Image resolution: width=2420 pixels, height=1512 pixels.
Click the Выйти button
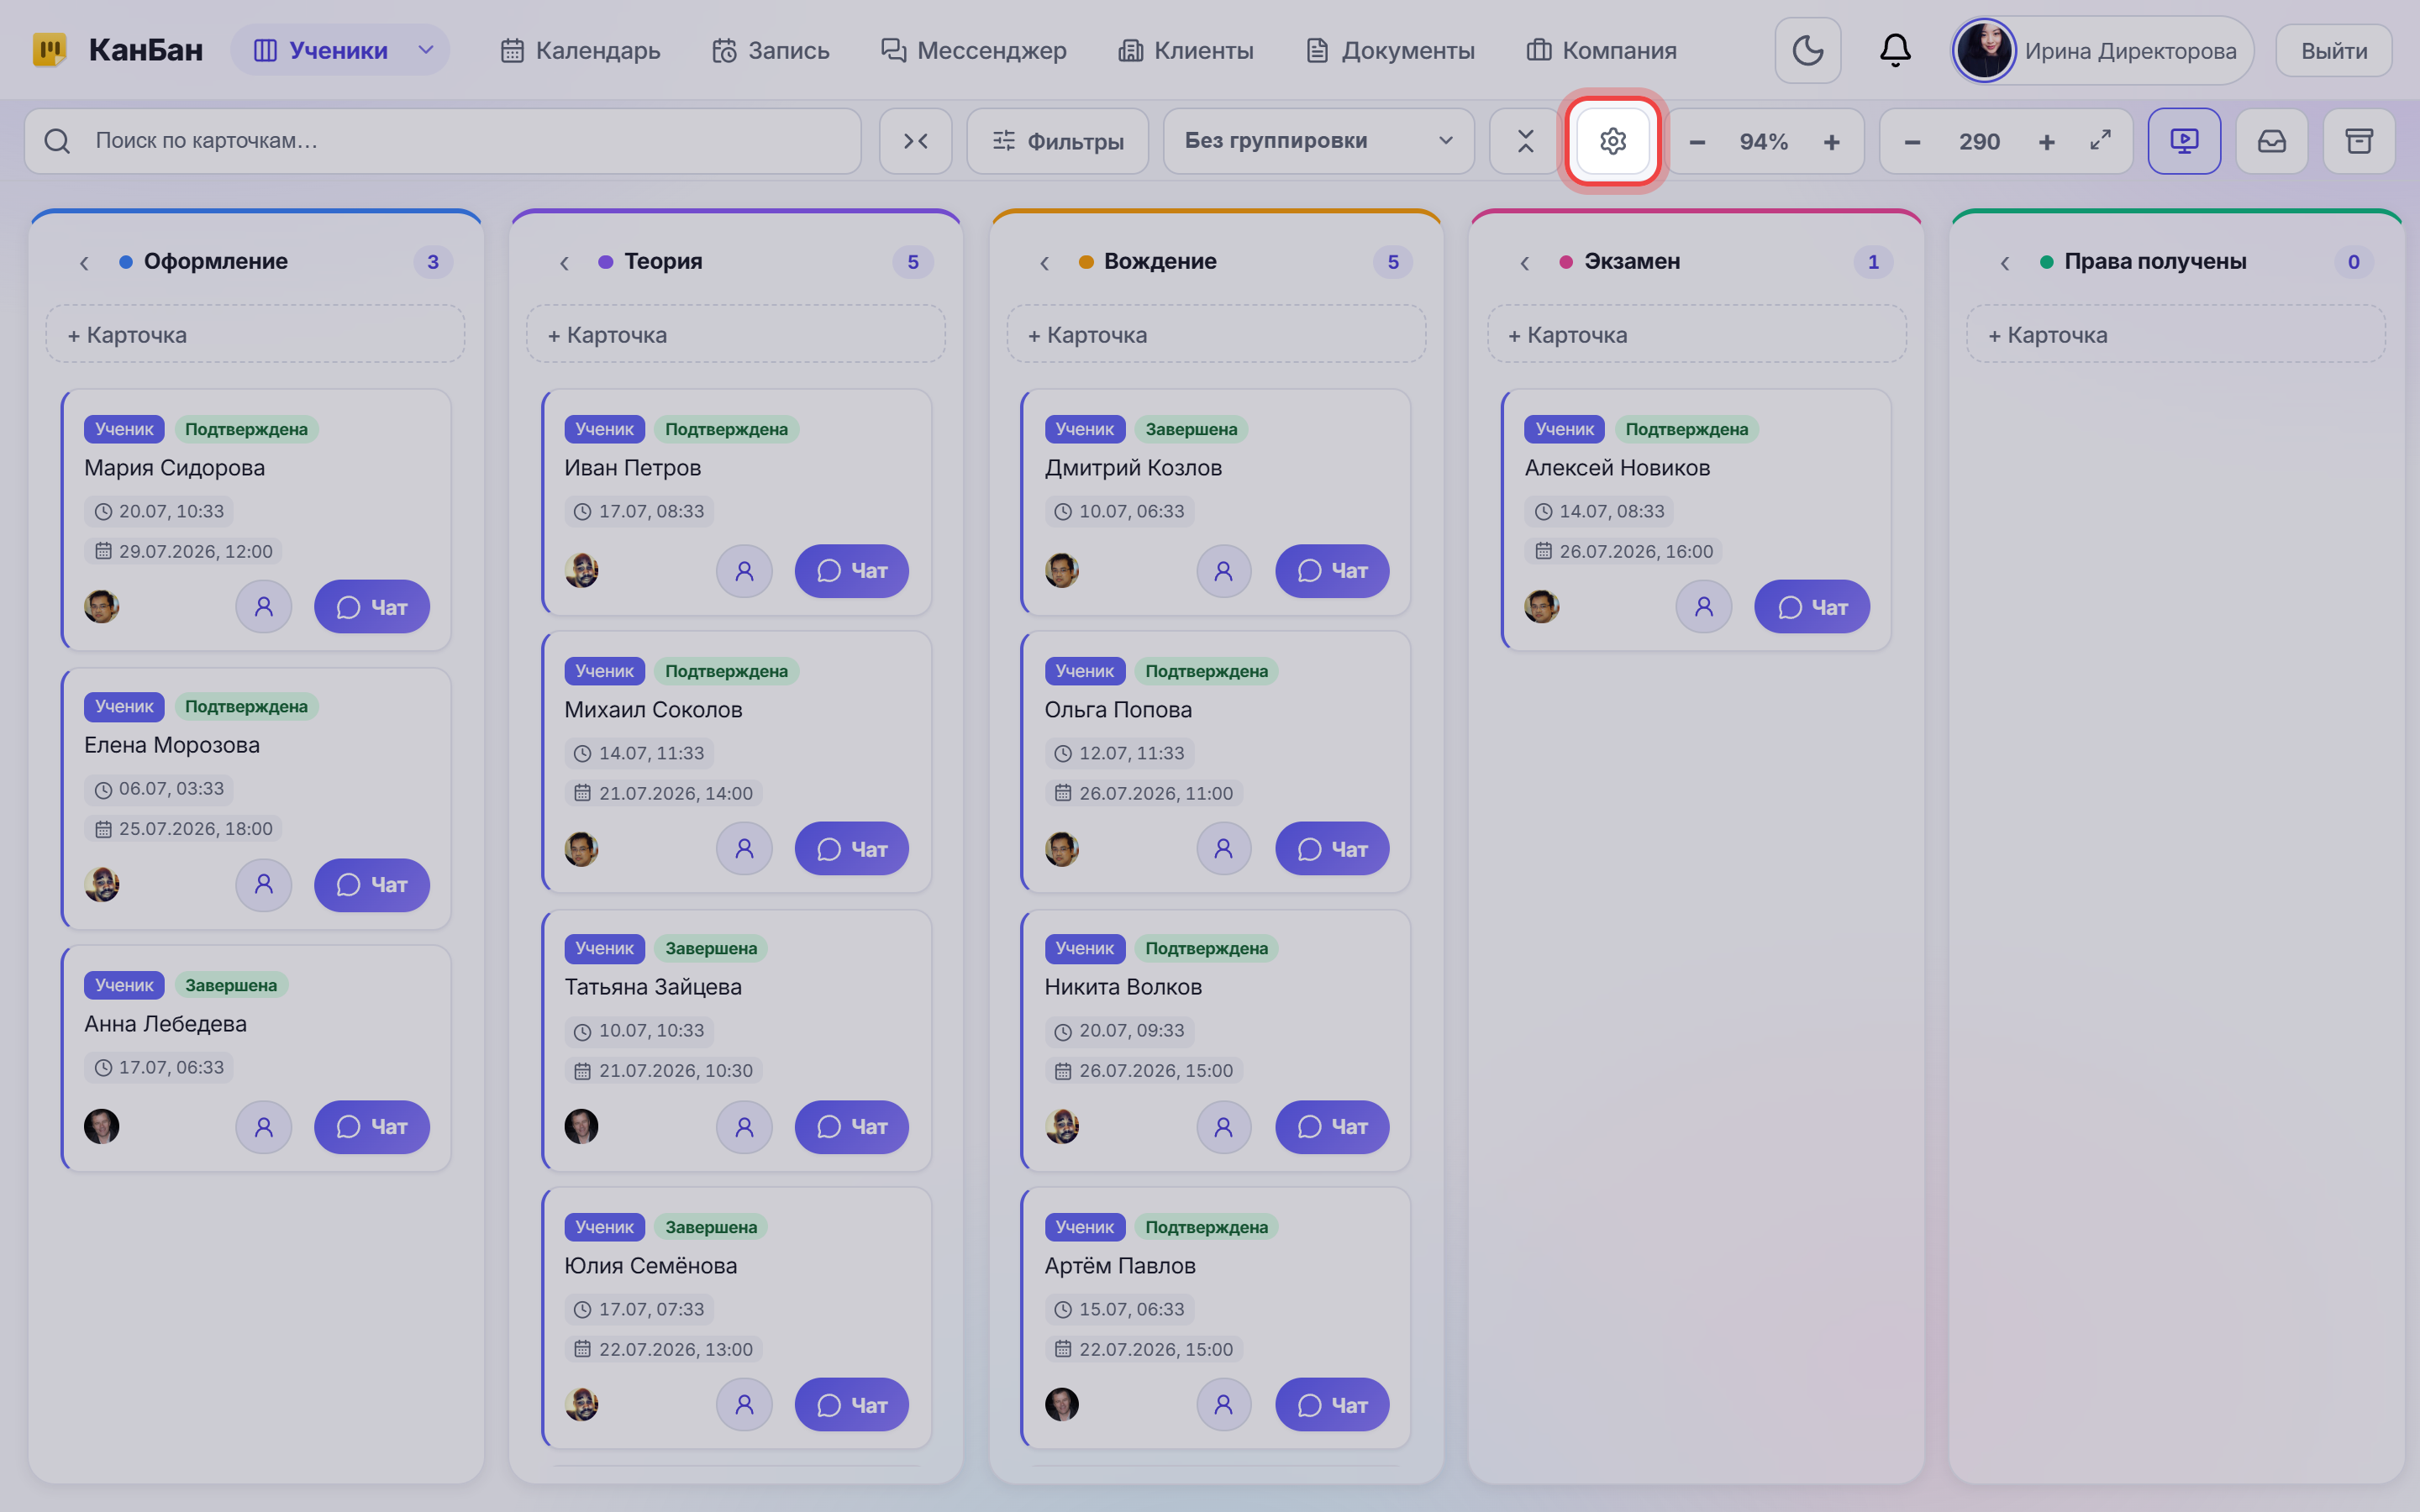pos(2333,51)
